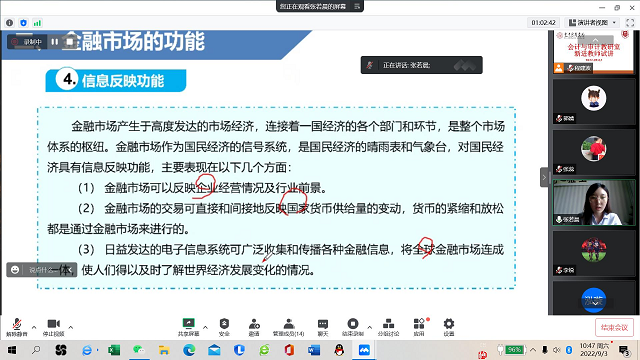Image resolution: width=640 pixels, height=360 pixels.
Task: Turn off camera with 停止视频
Action: click(54, 327)
